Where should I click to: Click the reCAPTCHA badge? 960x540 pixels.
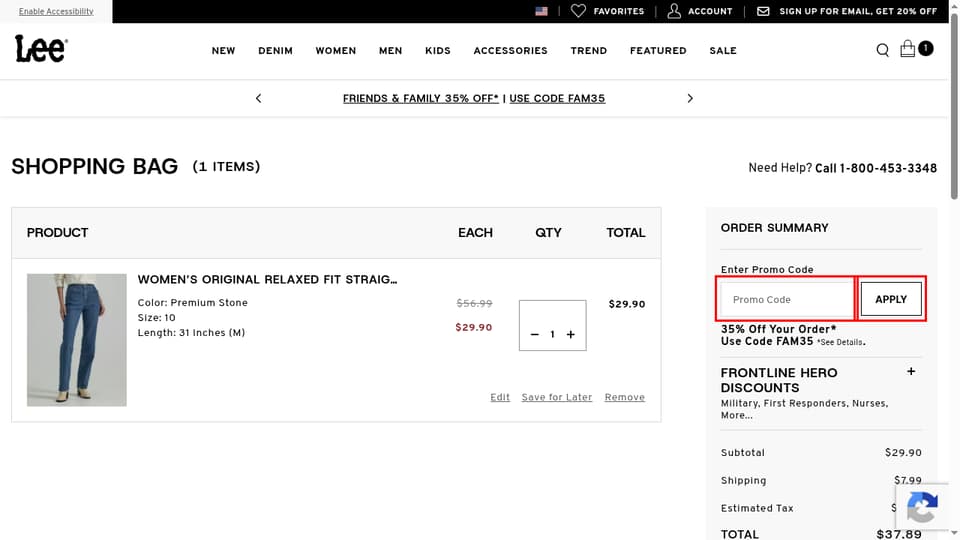coord(923,507)
